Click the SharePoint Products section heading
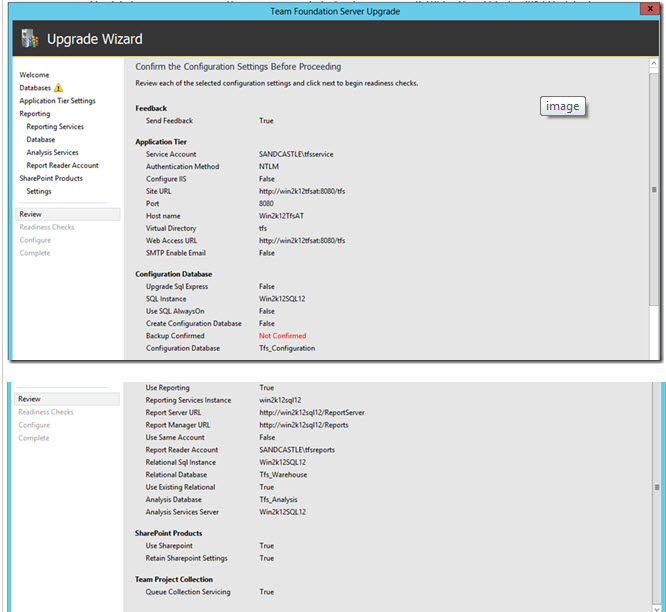Viewport: 666px width, 612px height. point(169,533)
